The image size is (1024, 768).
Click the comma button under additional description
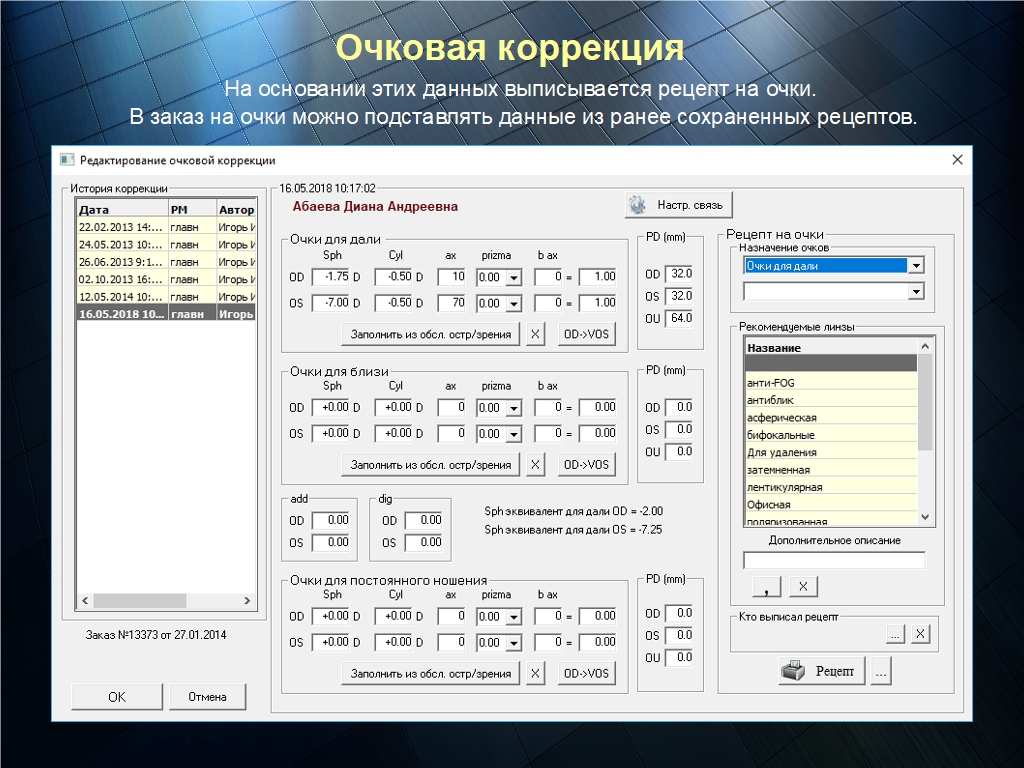point(766,587)
